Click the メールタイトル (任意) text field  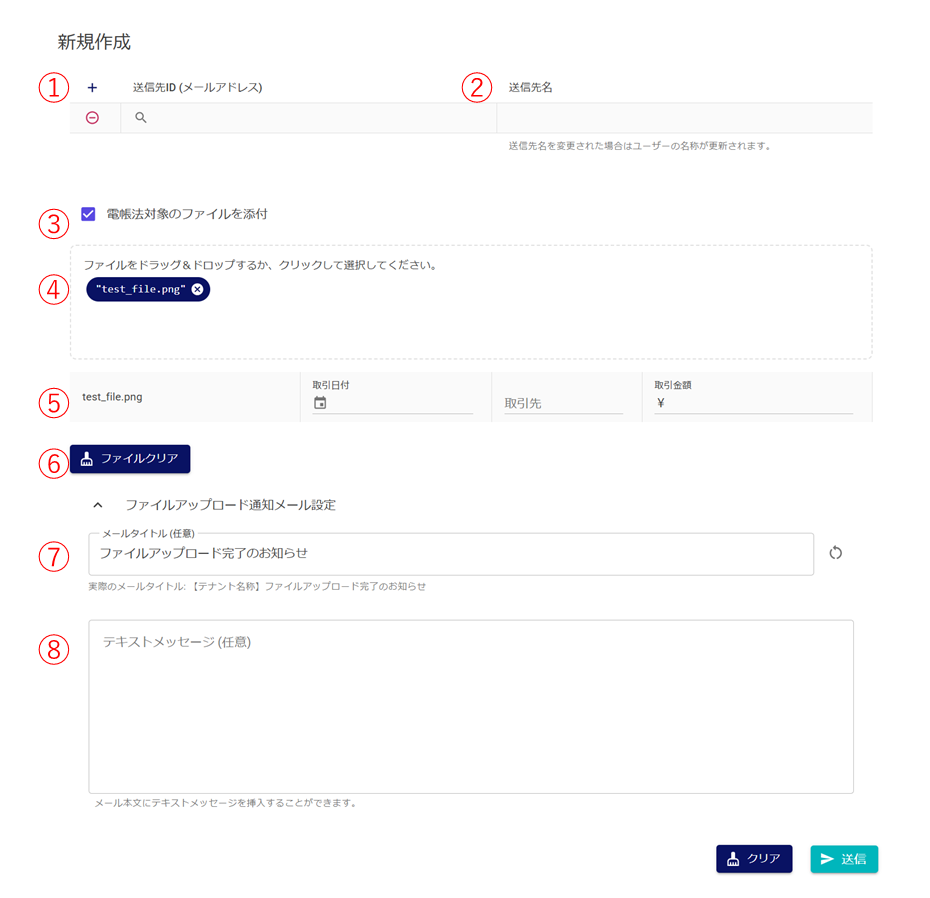point(450,554)
